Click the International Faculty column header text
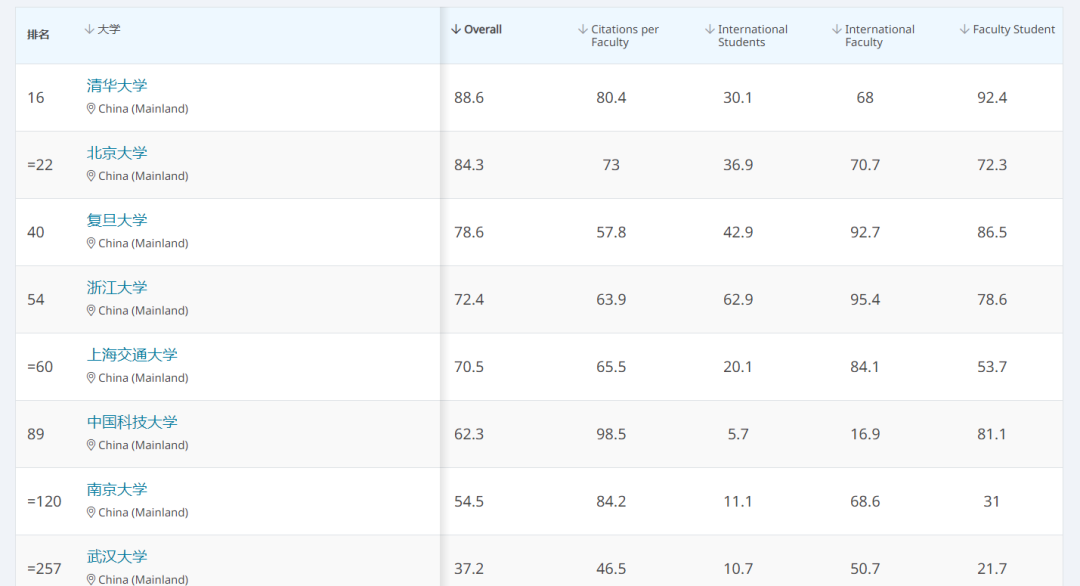Image resolution: width=1080 pixels, height=586 pixels. [880, 36]
